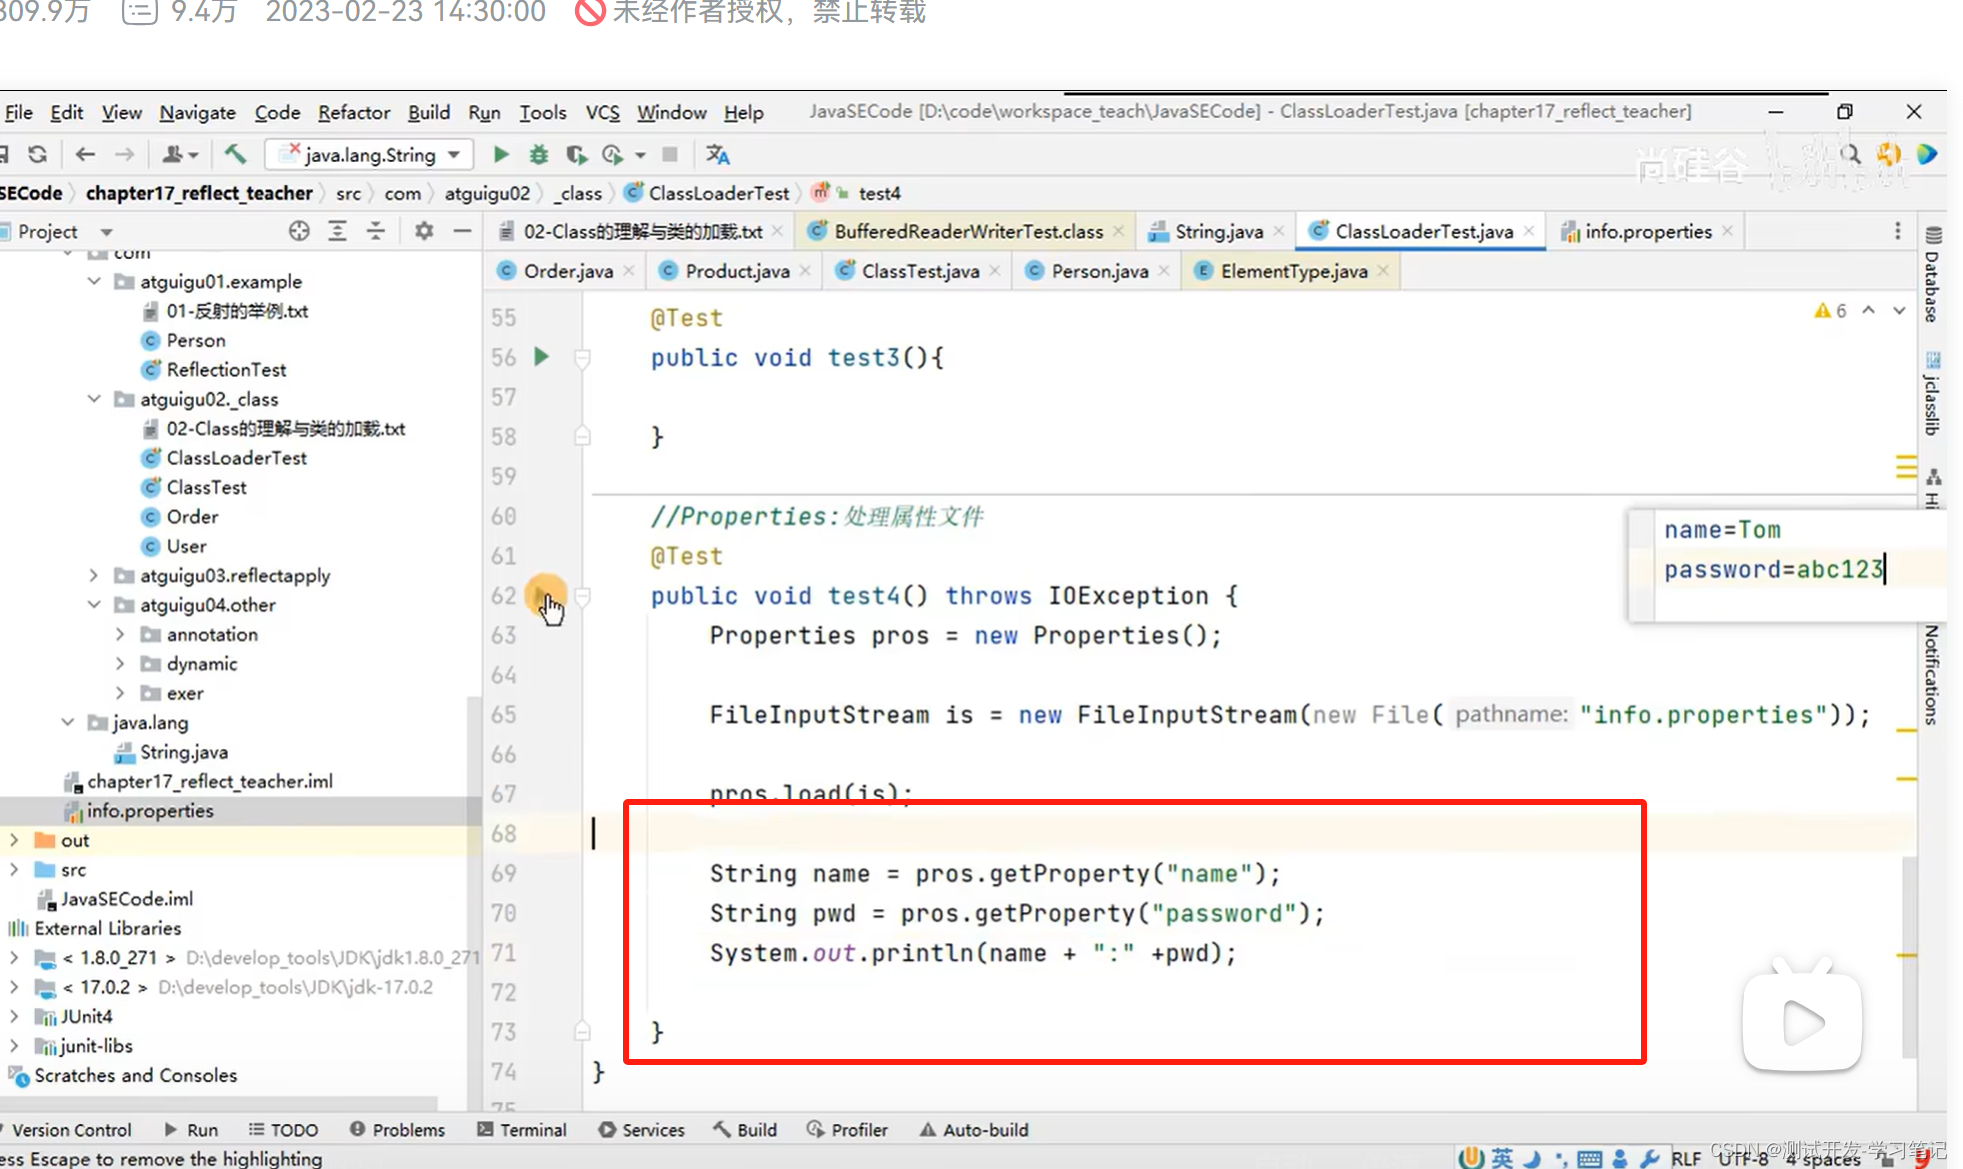Click the Run test button on line 56
This screenshot has width=1963, height=1169.
(543, 356)
